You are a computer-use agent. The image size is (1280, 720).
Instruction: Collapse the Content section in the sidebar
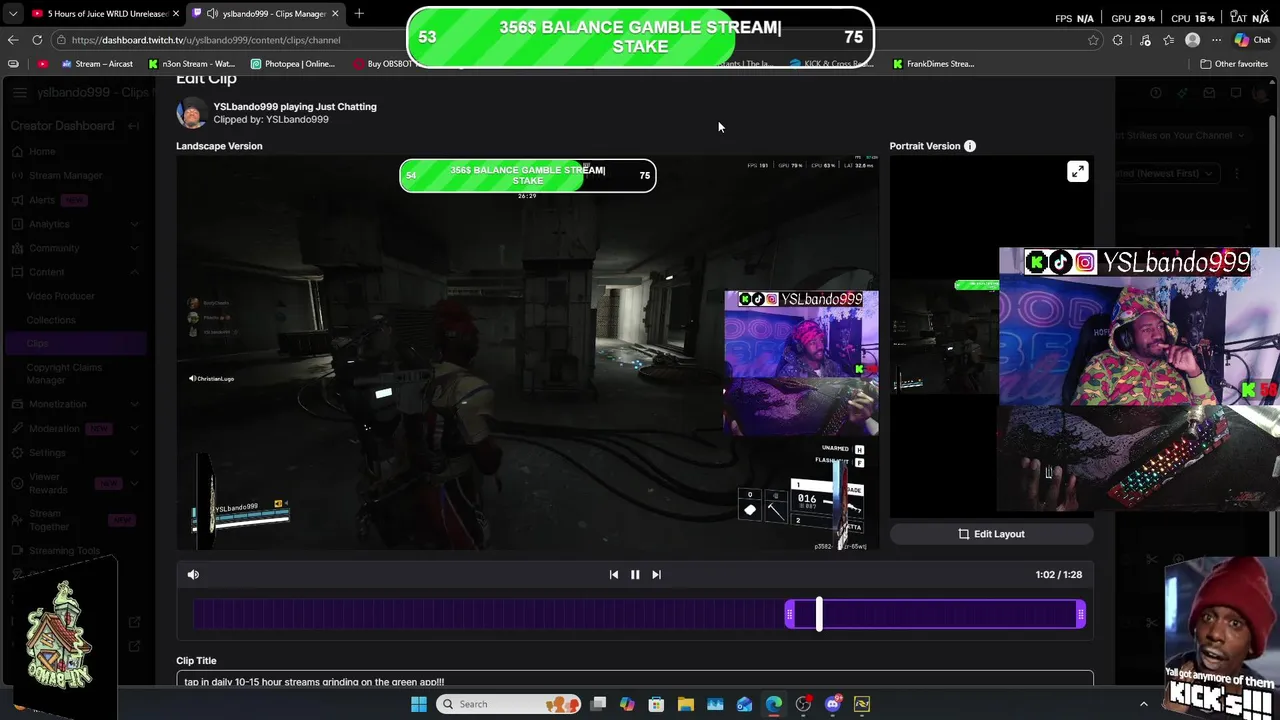click(x=75, y=272)
